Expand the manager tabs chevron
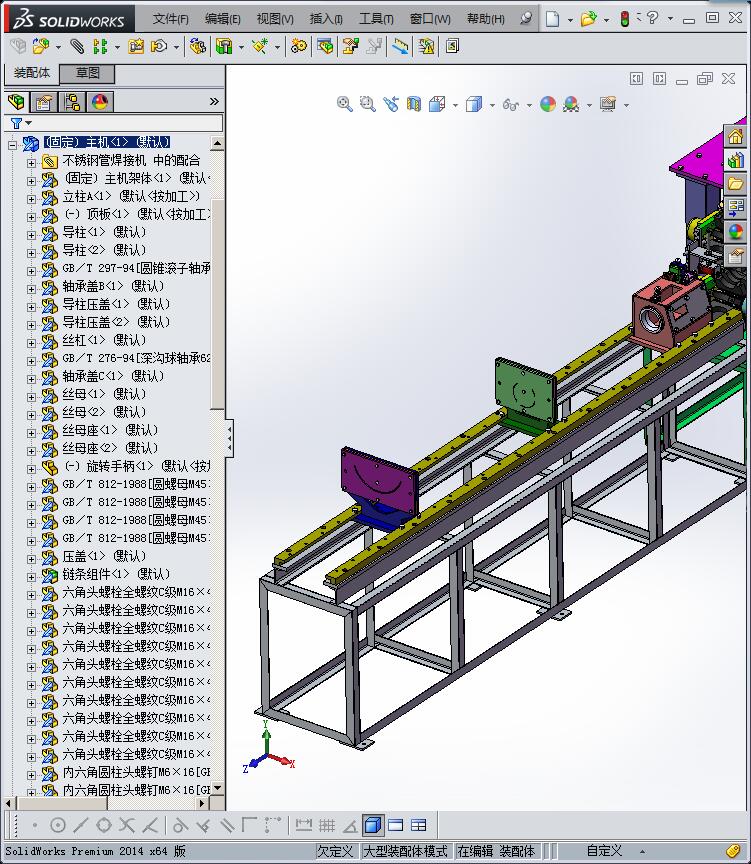751x864 pixels. 214,101
